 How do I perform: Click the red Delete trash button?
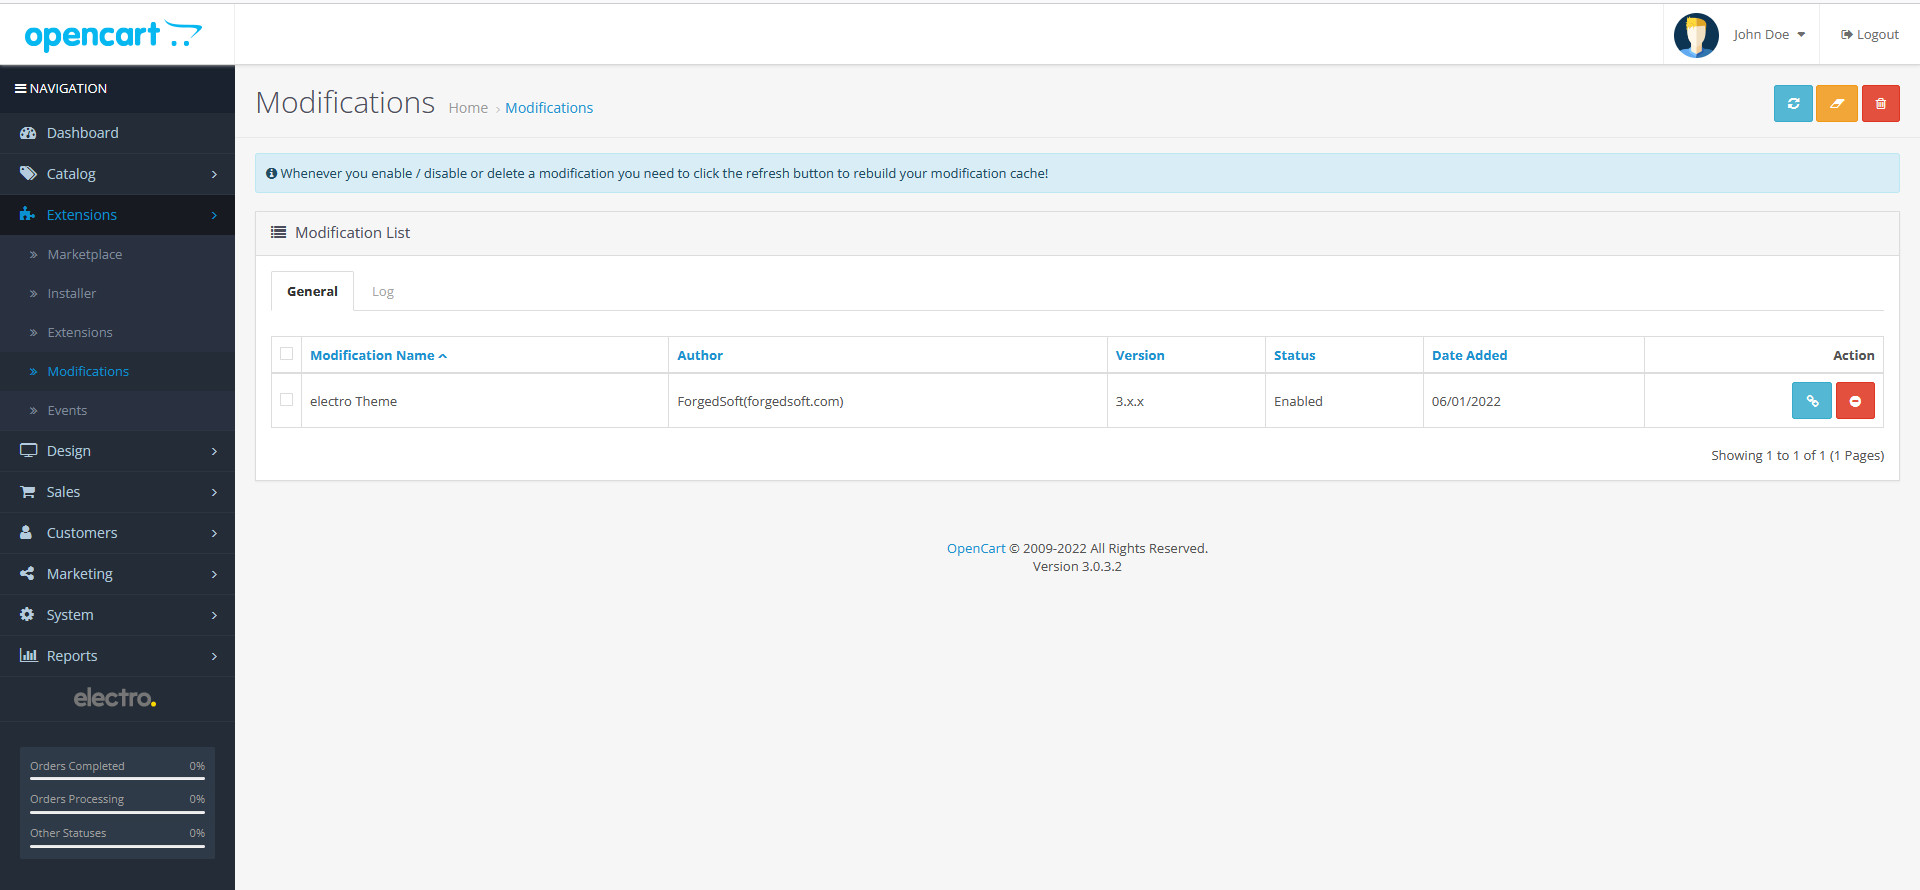(x=1880, y=103)
